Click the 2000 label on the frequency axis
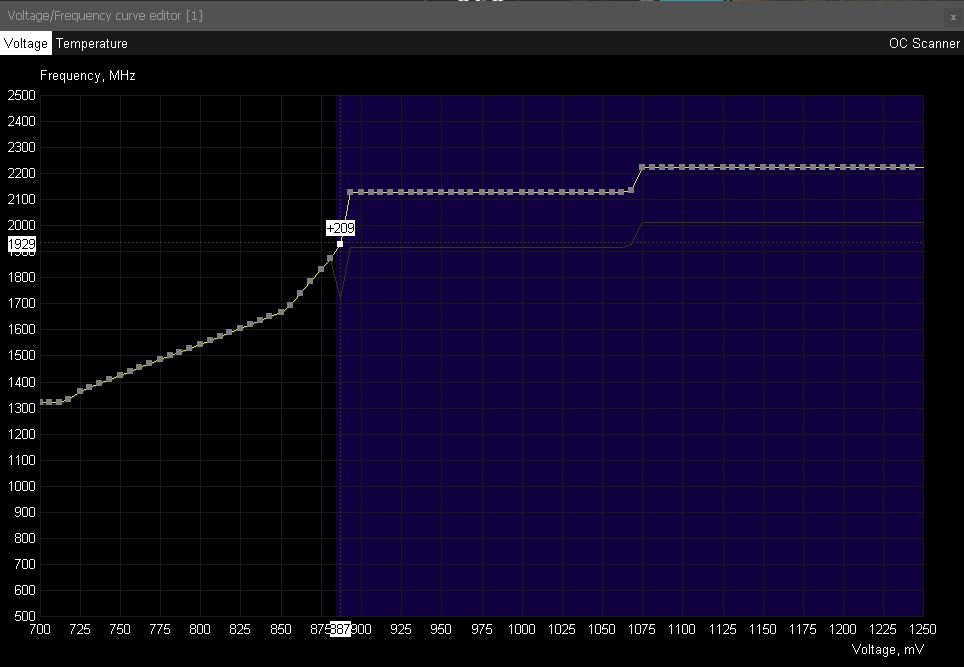The height and width of the screenshot is (667, 964). pos(22,226)
